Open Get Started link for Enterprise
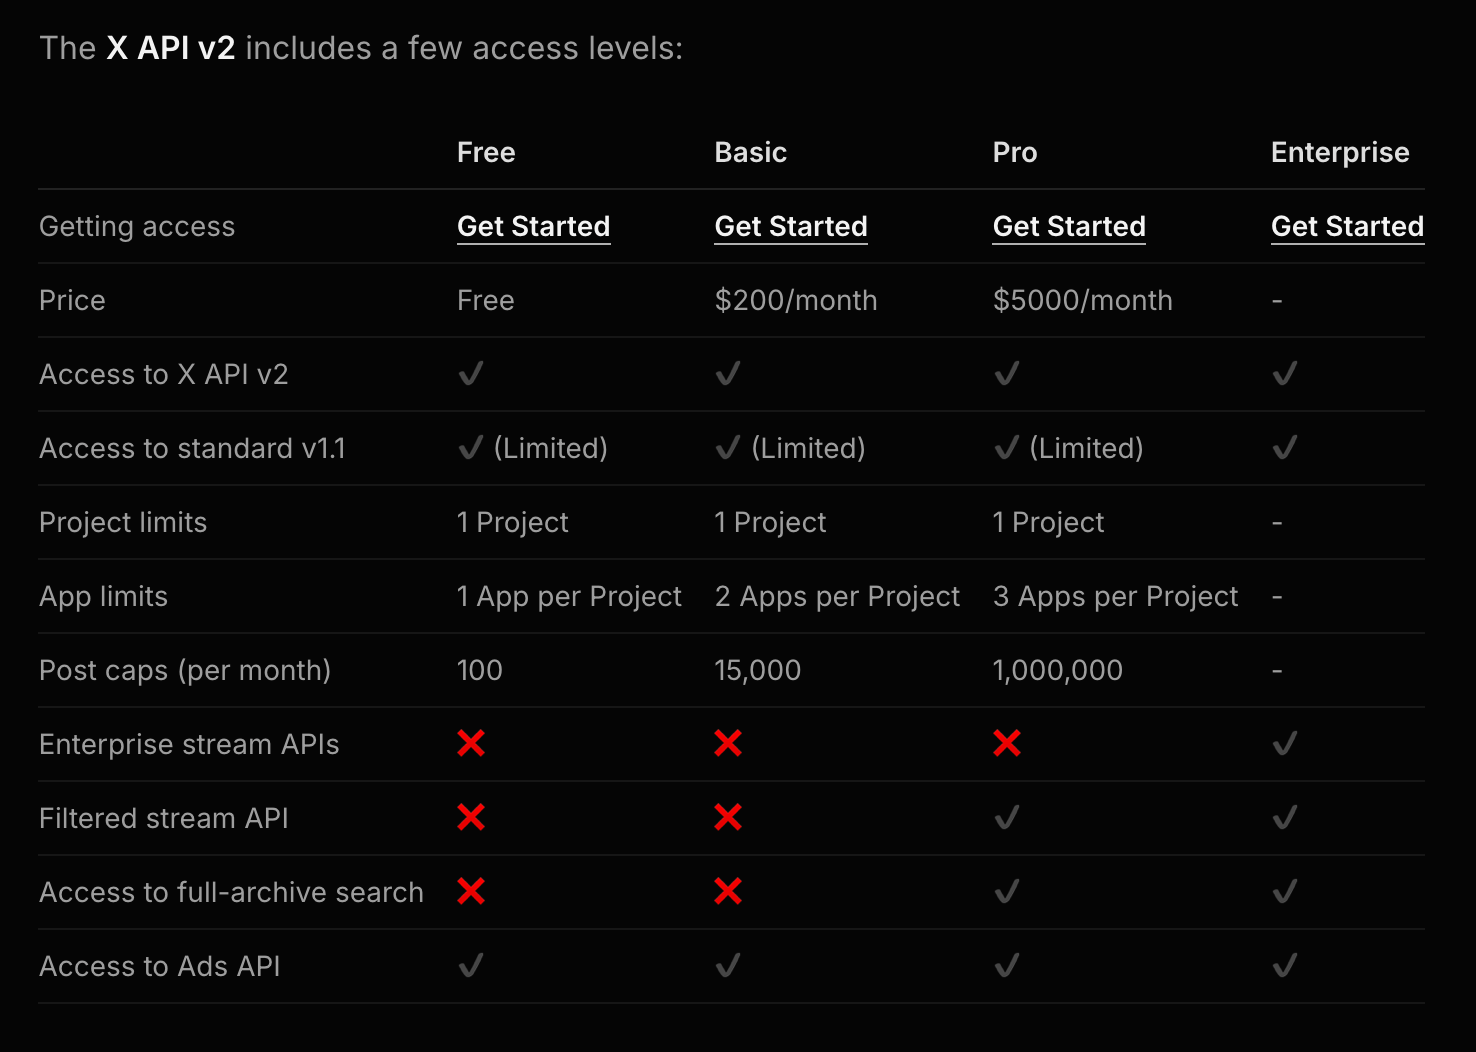The image size is (1476, 1052). (x=1346, y=227)
